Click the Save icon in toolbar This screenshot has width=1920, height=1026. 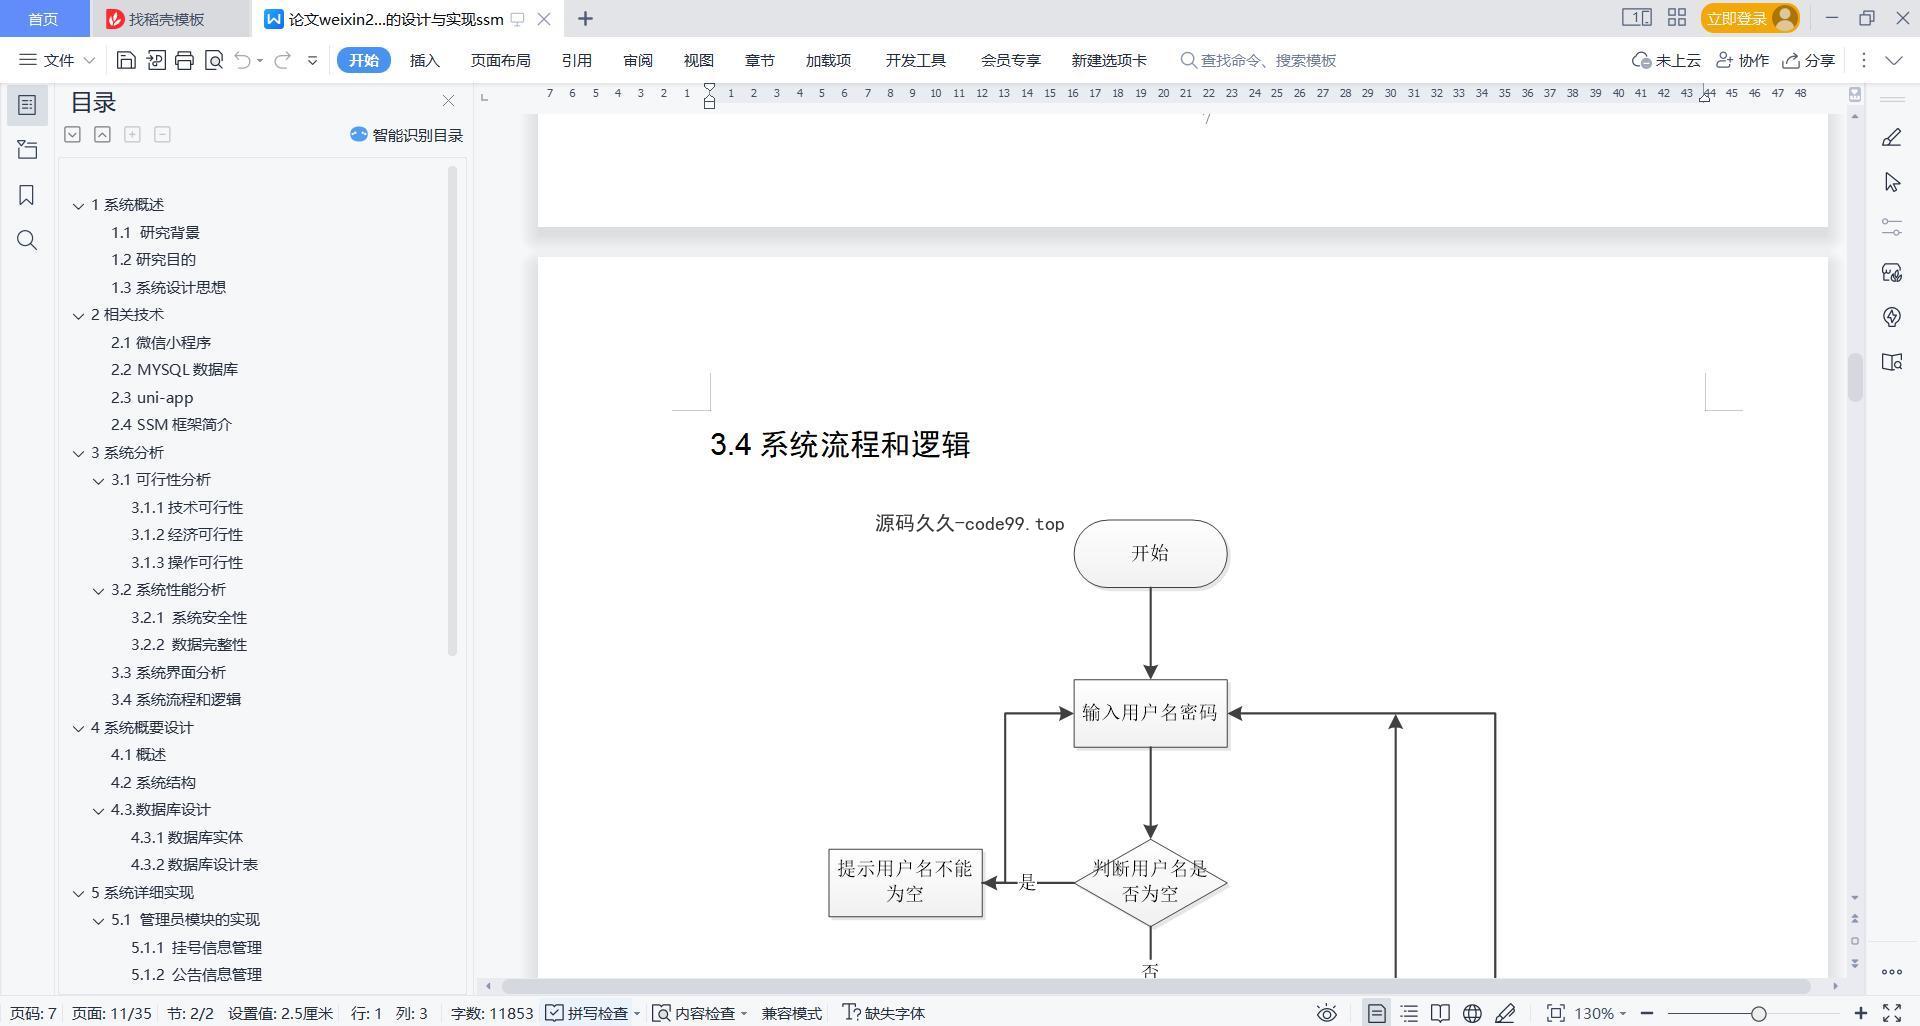(x=126, y=60)
